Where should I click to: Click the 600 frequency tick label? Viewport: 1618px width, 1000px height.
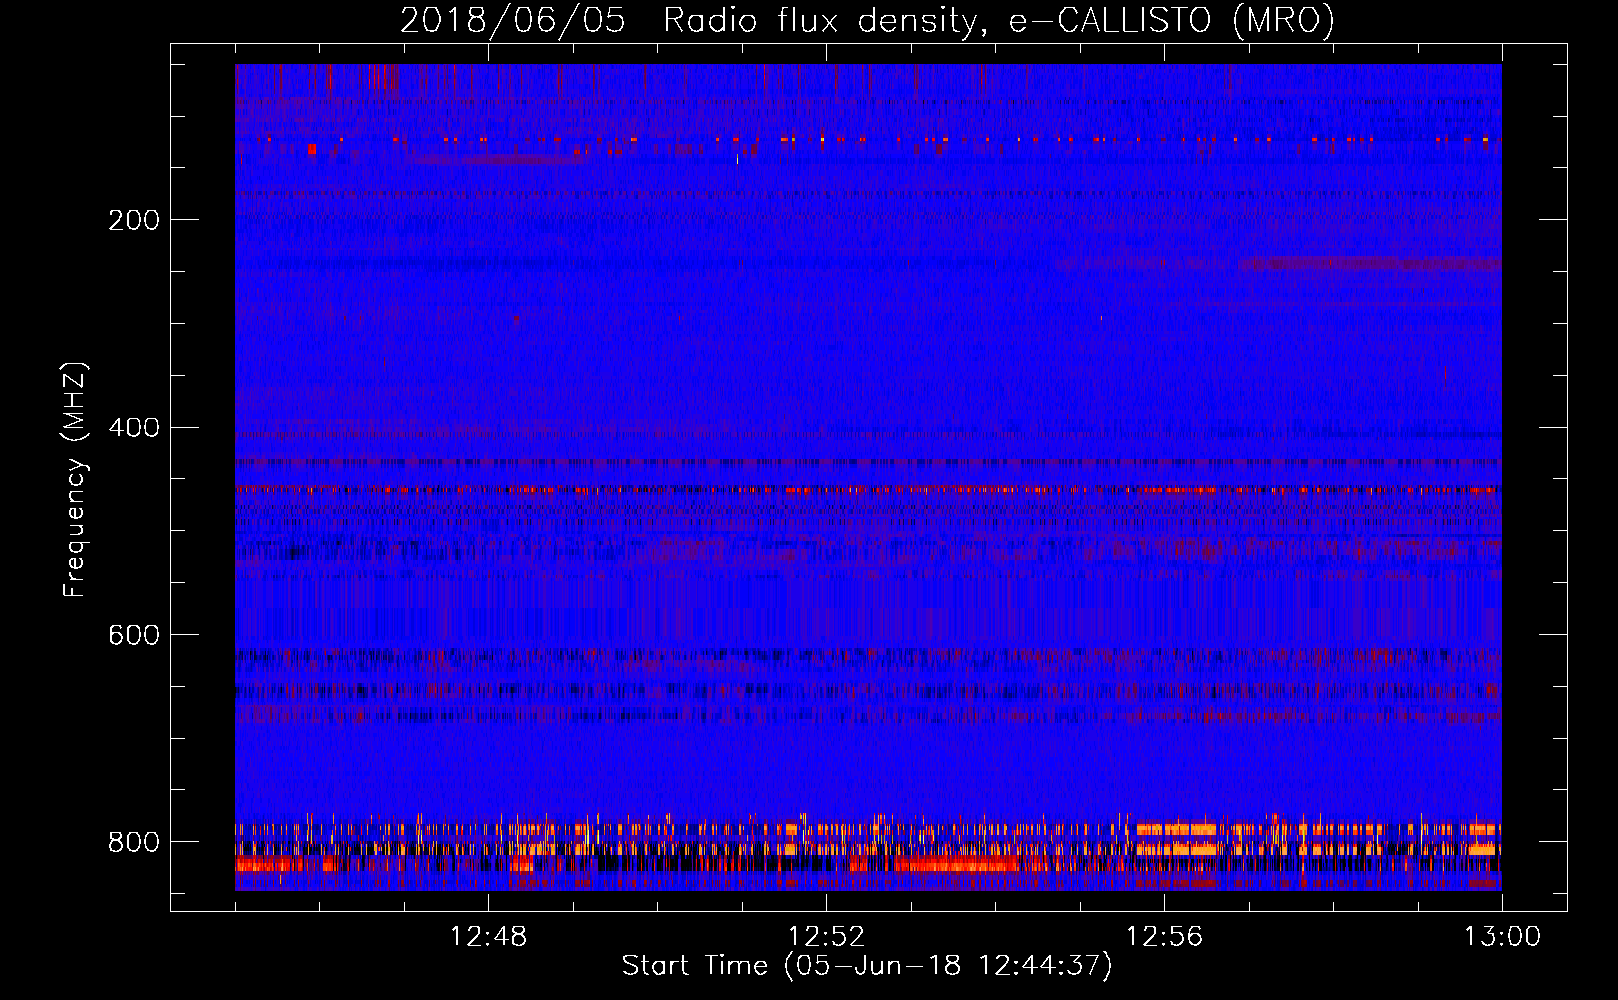134,636
